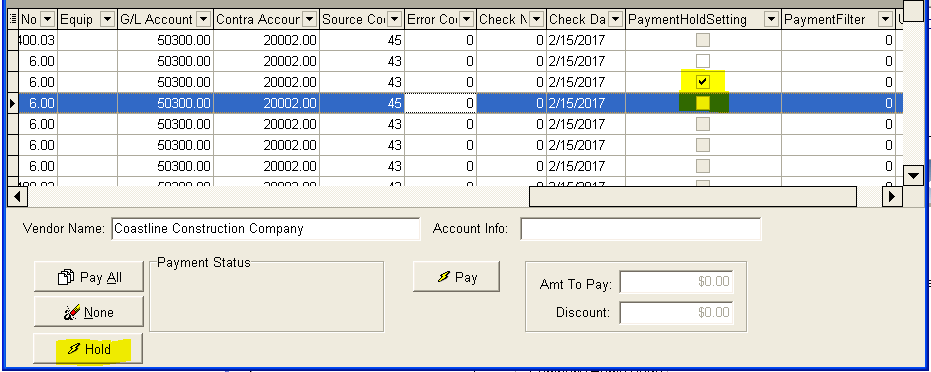Open the PaymentHoldSetting column filter dropdown
931x372 pixels.
coord(771,20)
